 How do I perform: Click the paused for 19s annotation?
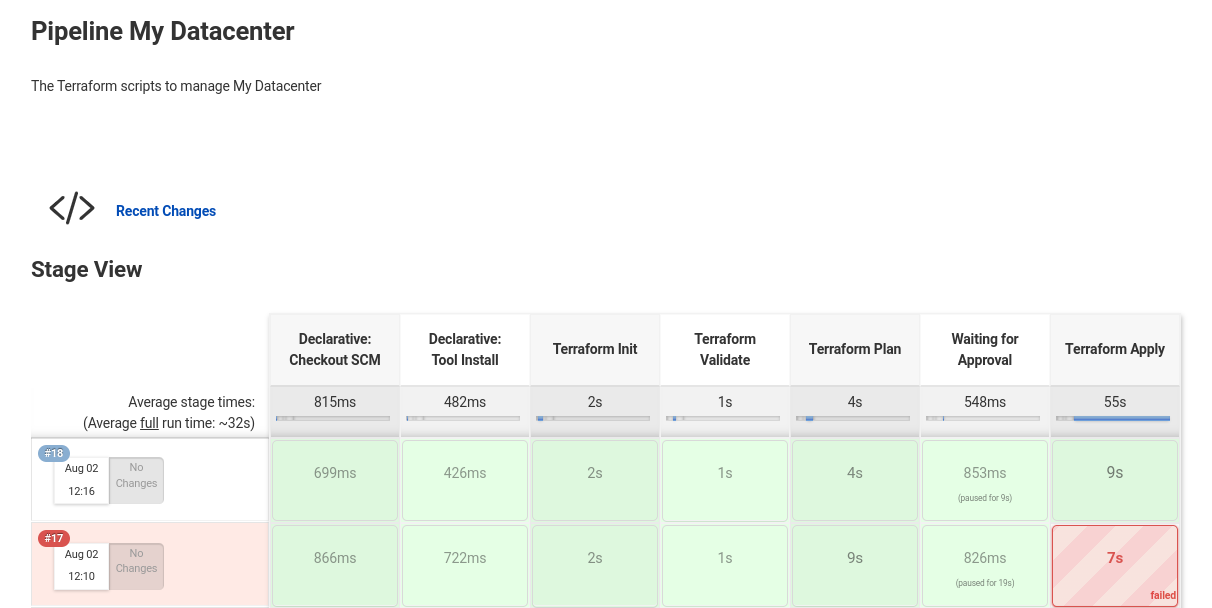[984, 582]
